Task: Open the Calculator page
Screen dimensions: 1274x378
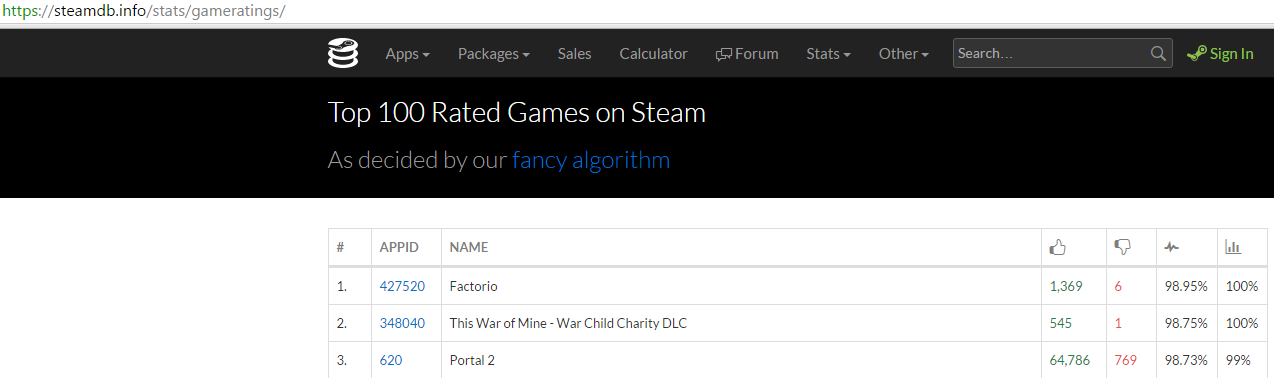Action: tap(653, 54)
